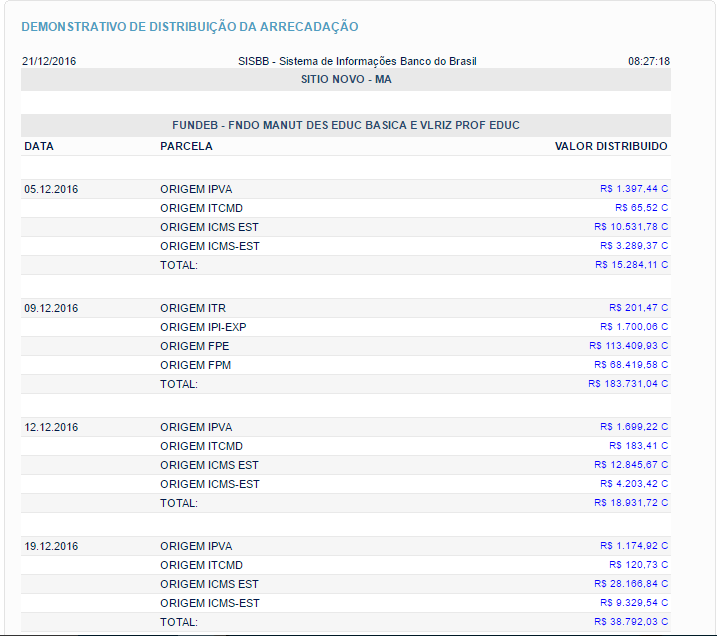
Task: Click ORIGEM ICMS-EST in 12.12.2016 group
Action: 210,484
